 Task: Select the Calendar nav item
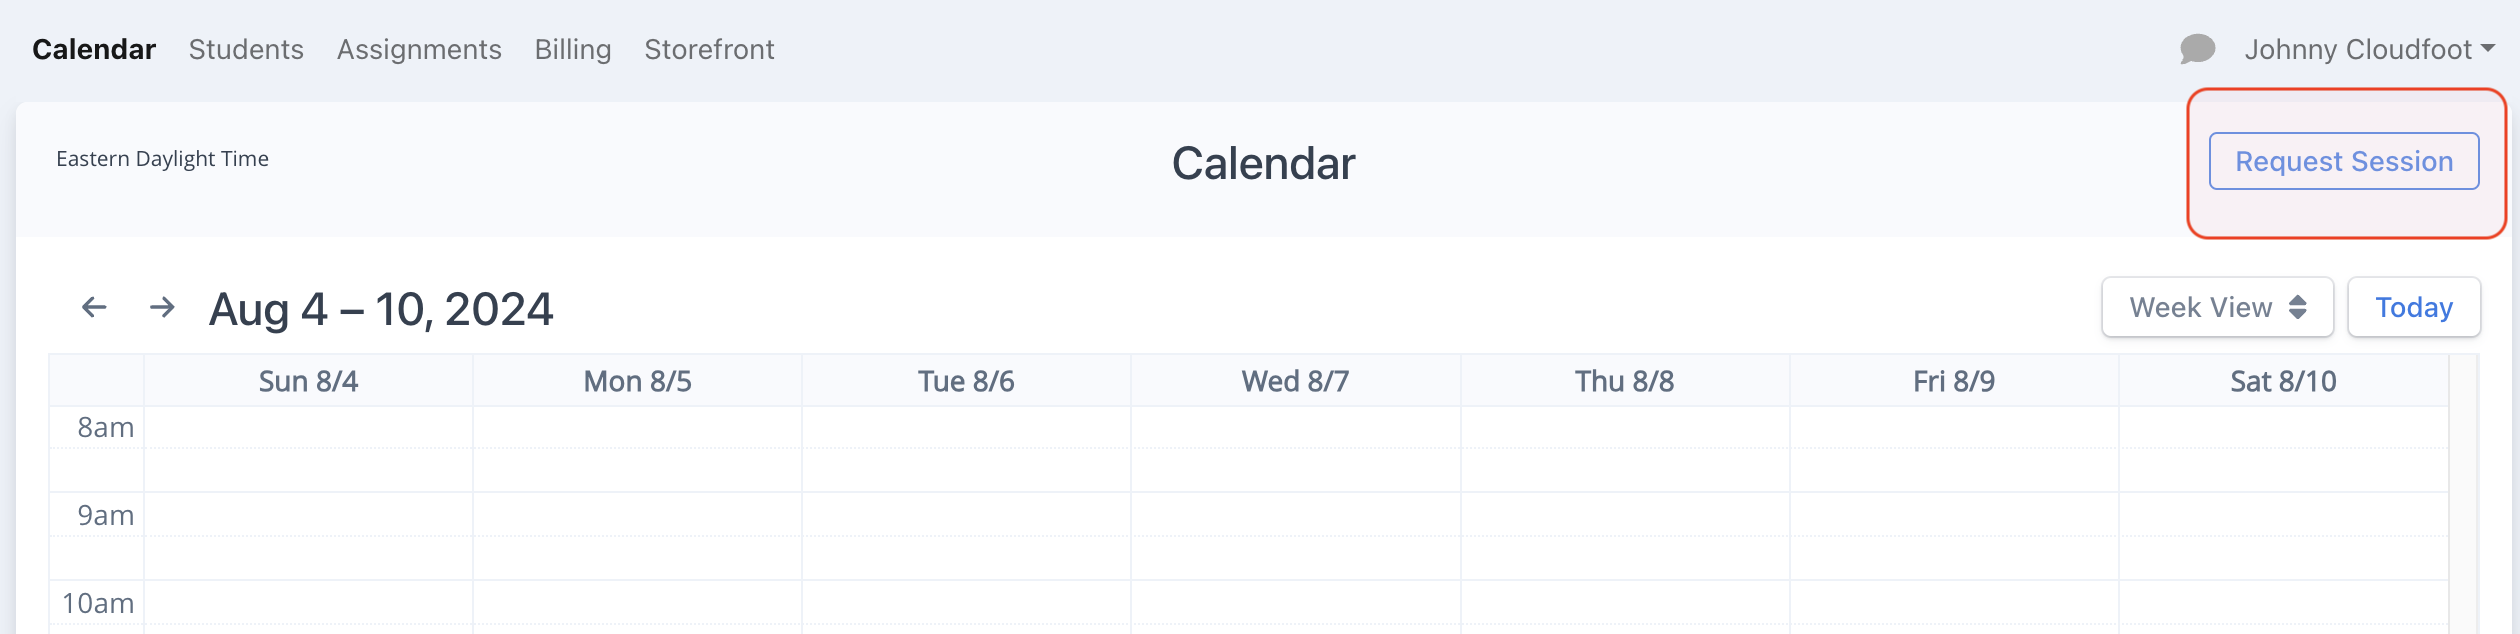pos(94,49)
